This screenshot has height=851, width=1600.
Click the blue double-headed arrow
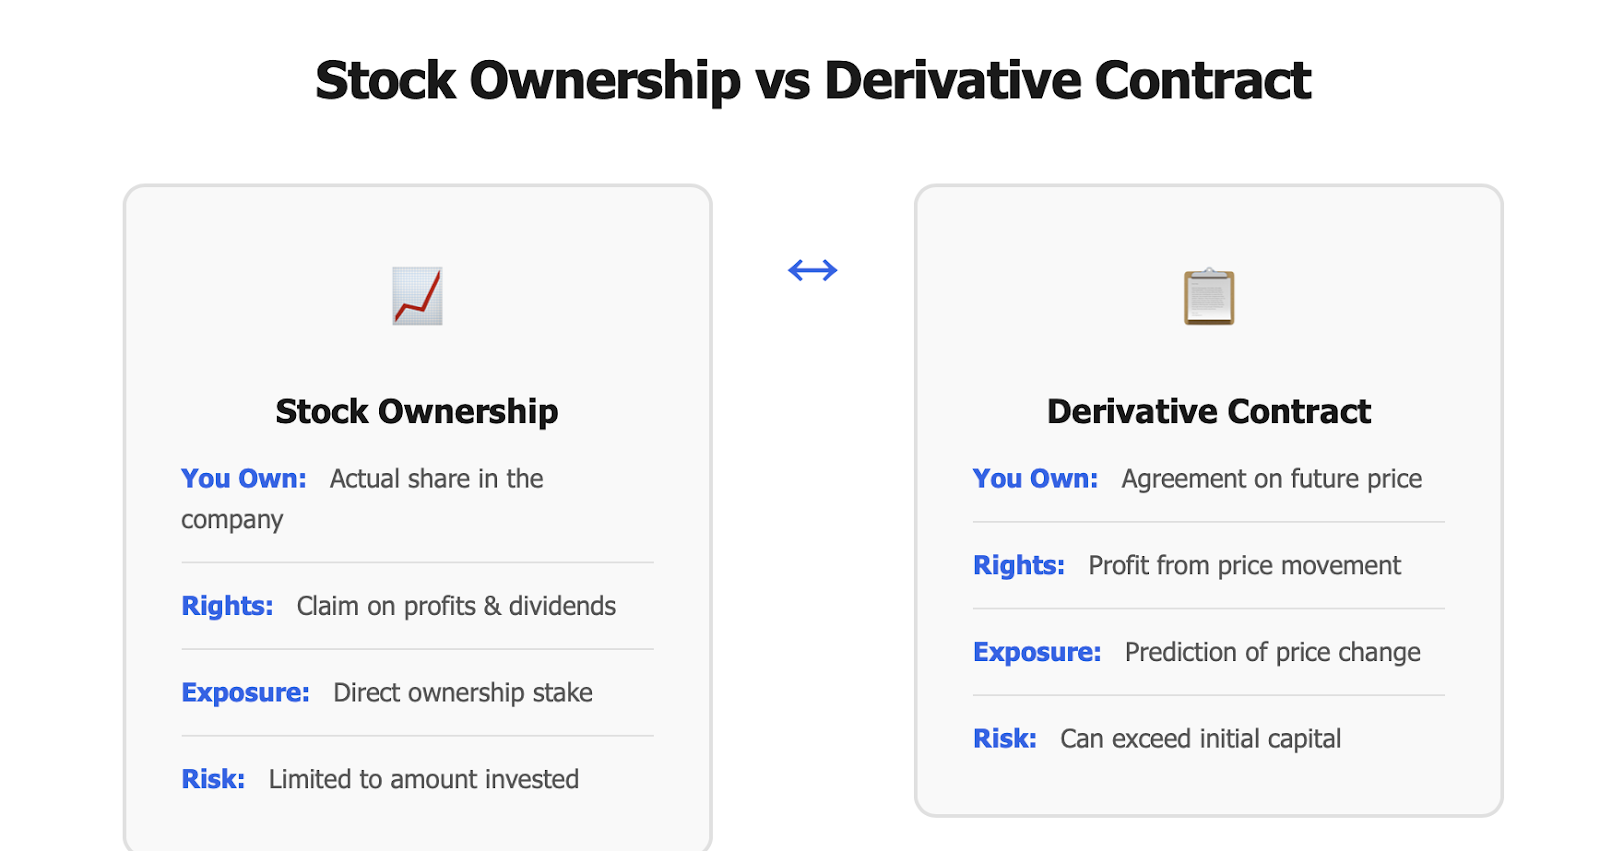812,270
